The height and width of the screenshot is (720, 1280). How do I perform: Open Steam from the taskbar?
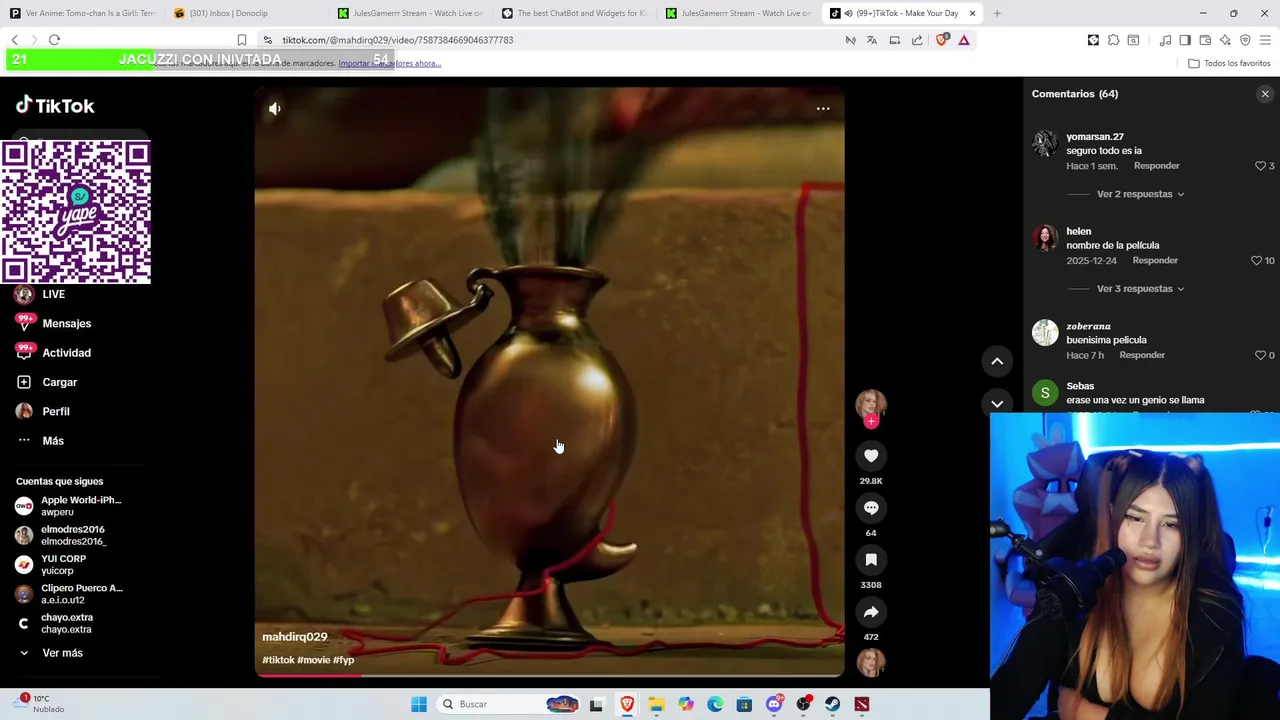point(832,704)
